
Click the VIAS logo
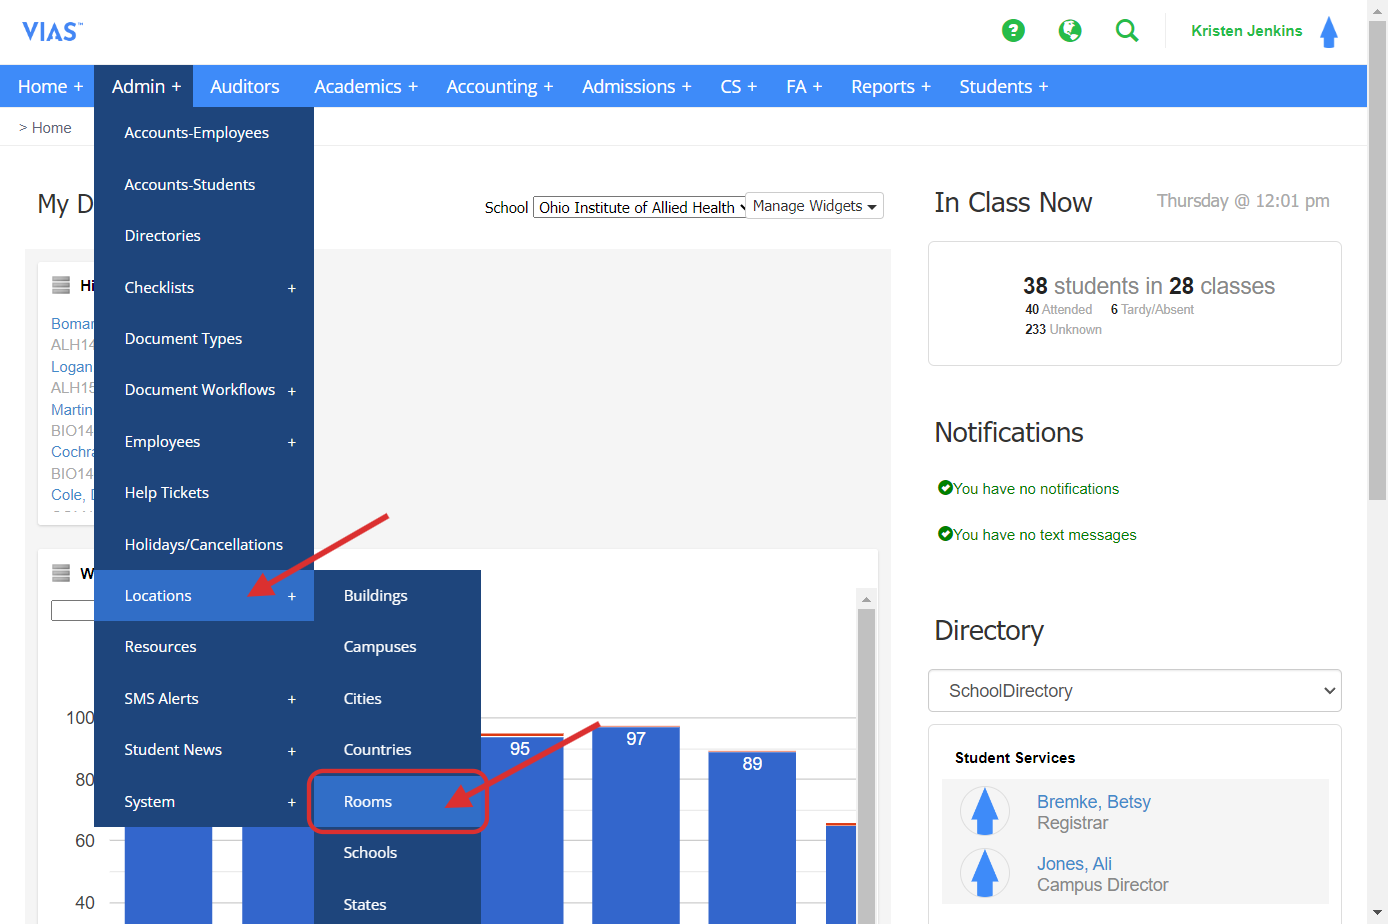pyautogui.click(x=51, y=30)
